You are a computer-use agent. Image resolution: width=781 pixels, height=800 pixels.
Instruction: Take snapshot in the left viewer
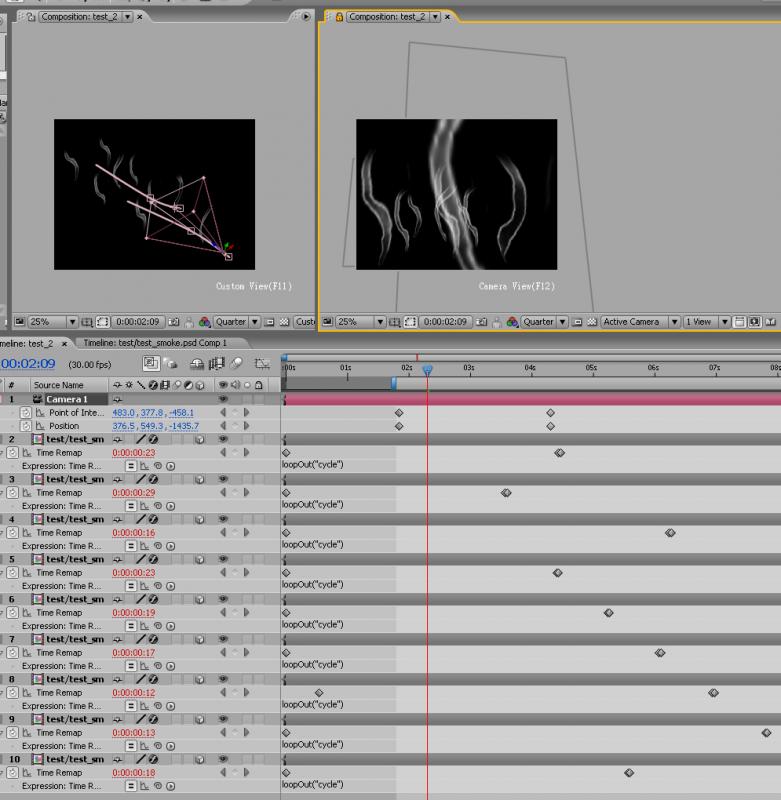point(175,322)
